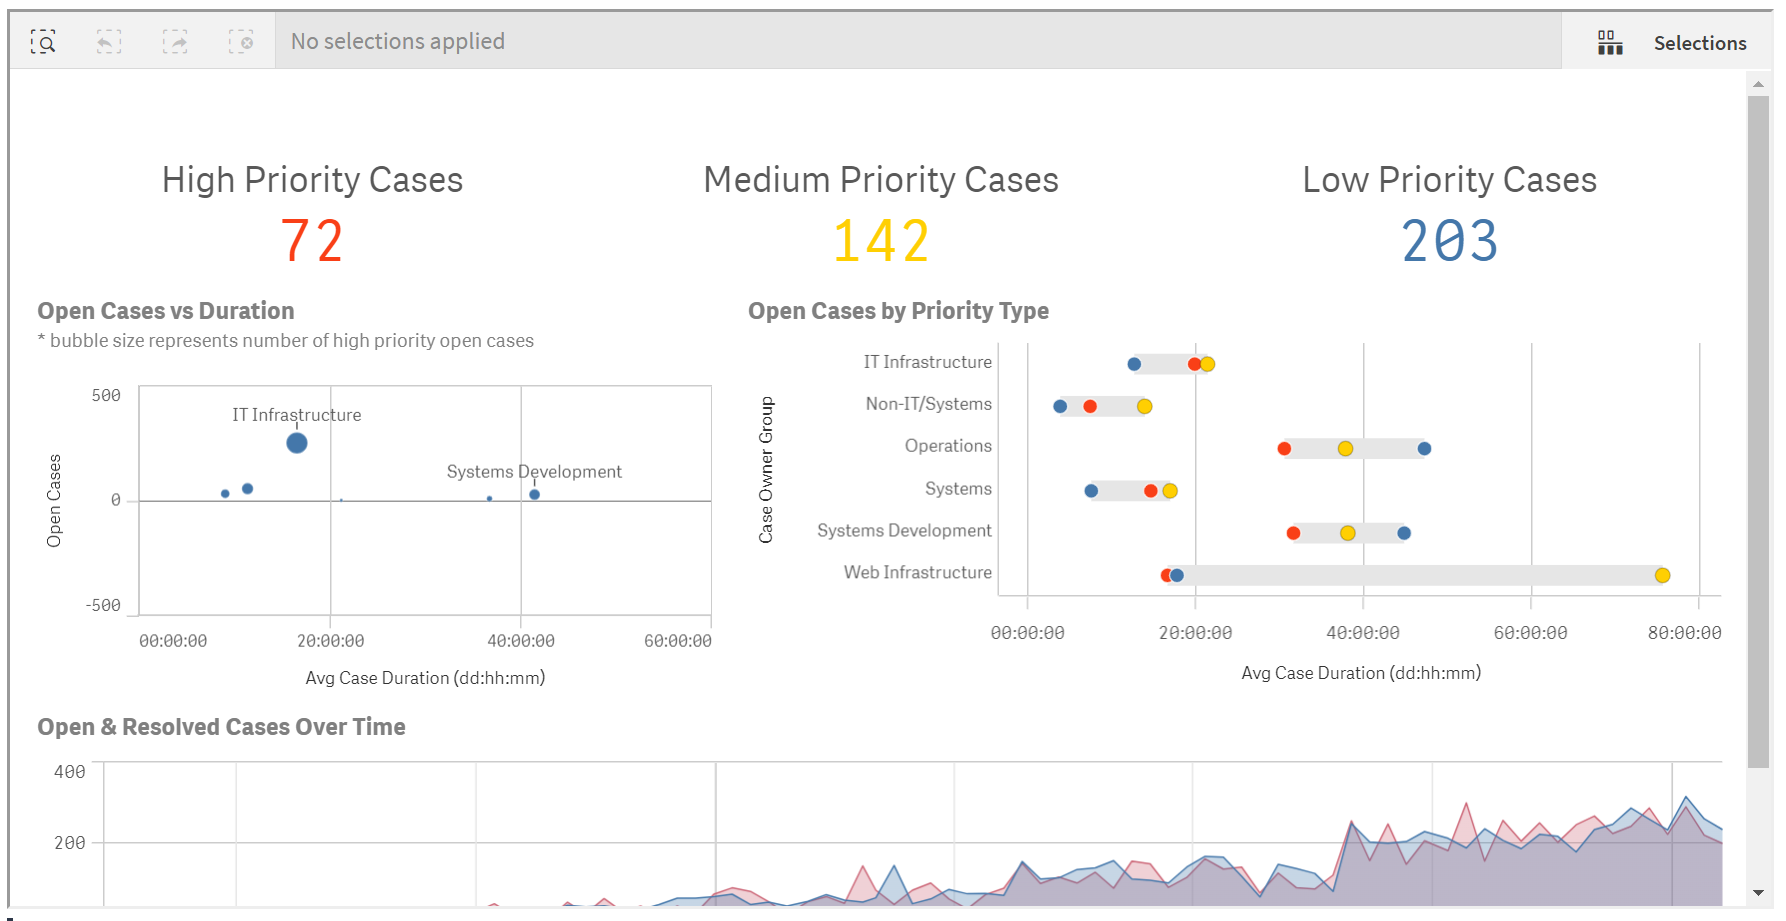Screen dimensions: 1786x921
Task: Select the Systems Development bubble in the scatter plot
Action: pos(533,493)
